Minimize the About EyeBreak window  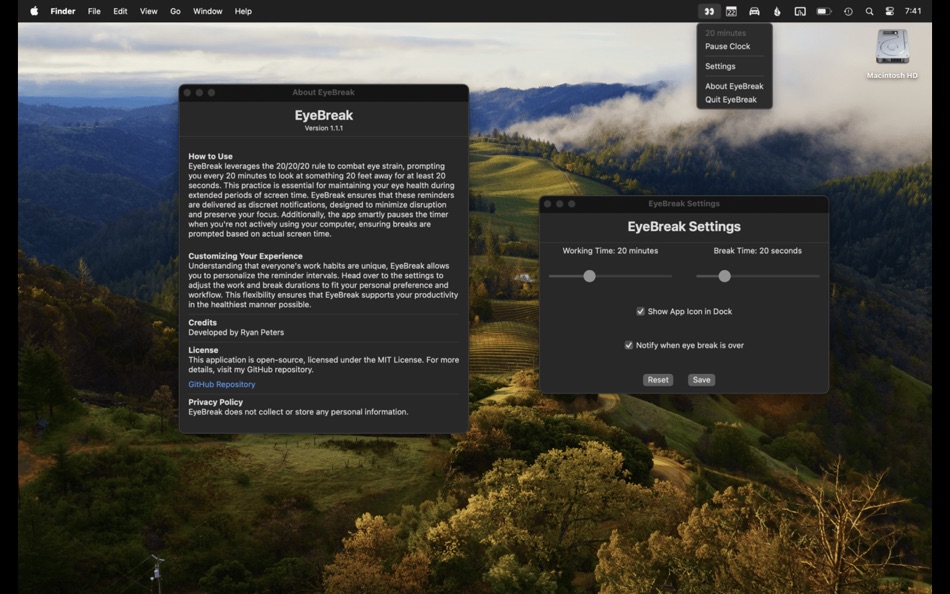coord(199,93)
